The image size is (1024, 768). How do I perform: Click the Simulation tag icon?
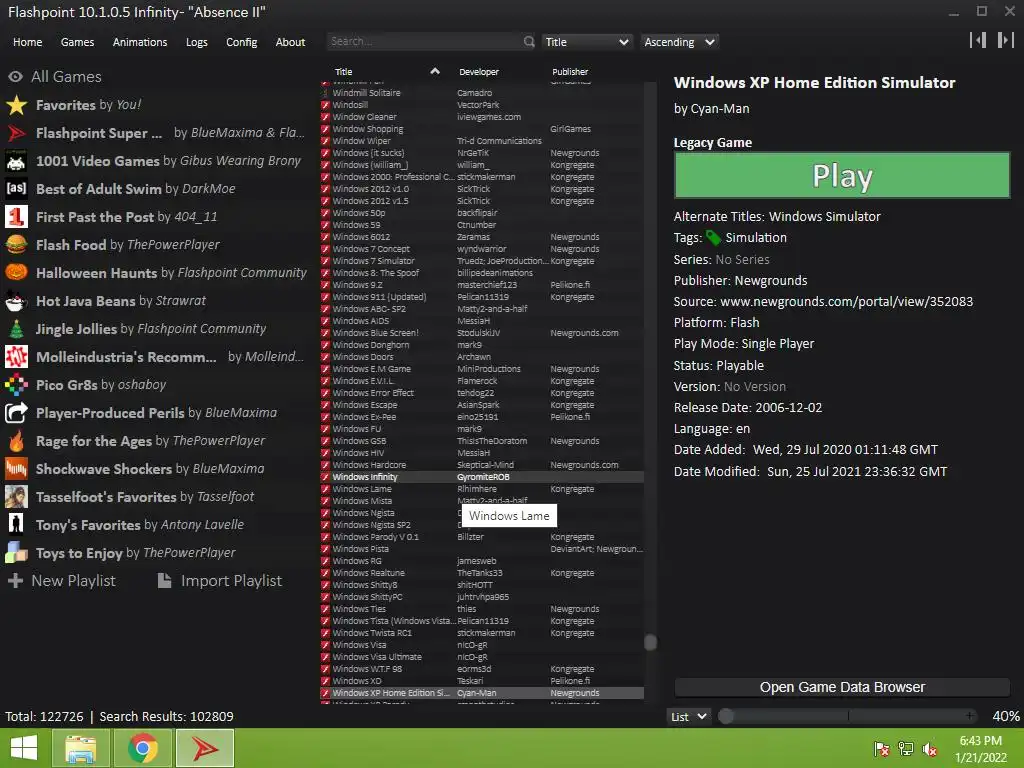point(713,238)
